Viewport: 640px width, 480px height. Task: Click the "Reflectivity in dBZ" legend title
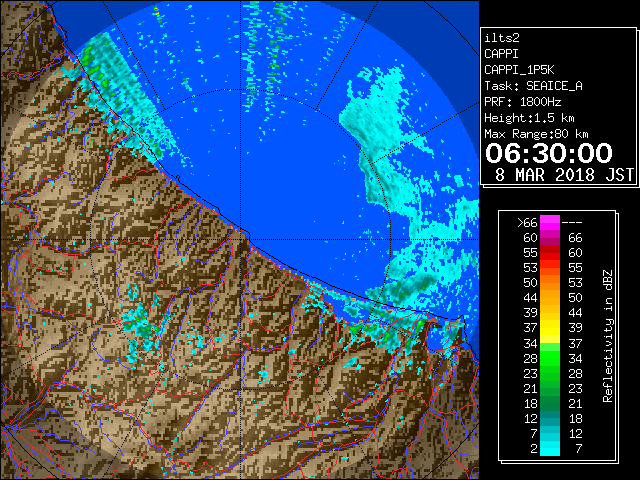608,336
